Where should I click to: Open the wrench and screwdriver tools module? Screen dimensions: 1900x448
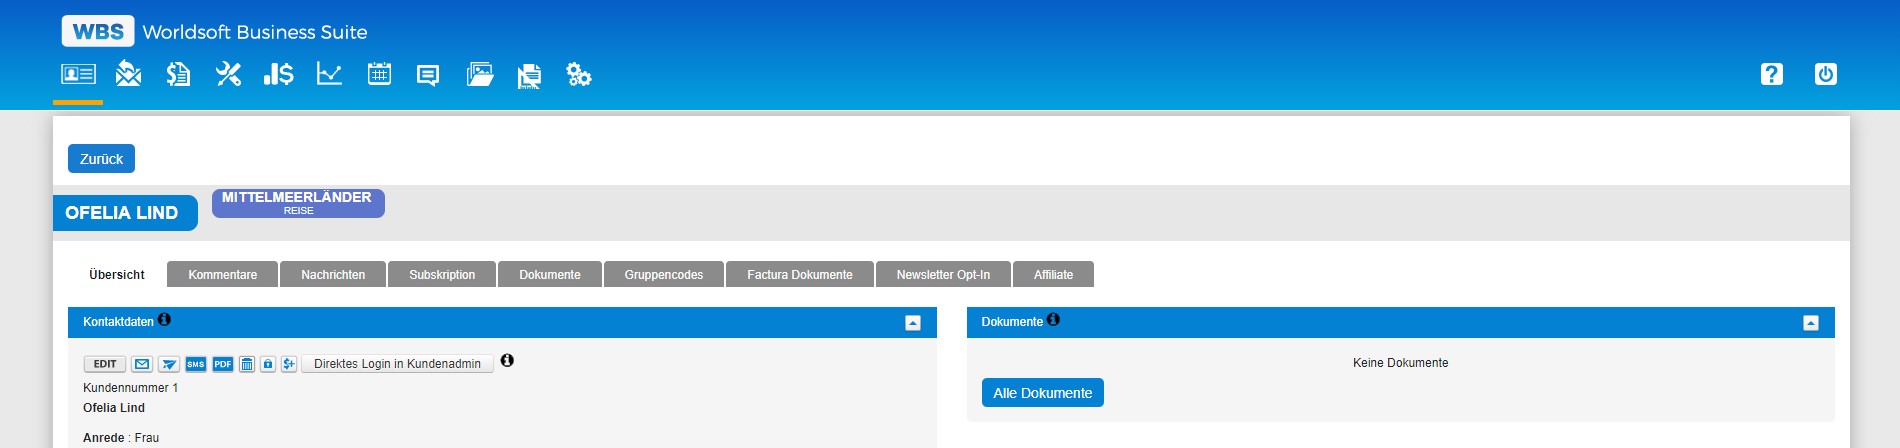(x=228, y=74)
